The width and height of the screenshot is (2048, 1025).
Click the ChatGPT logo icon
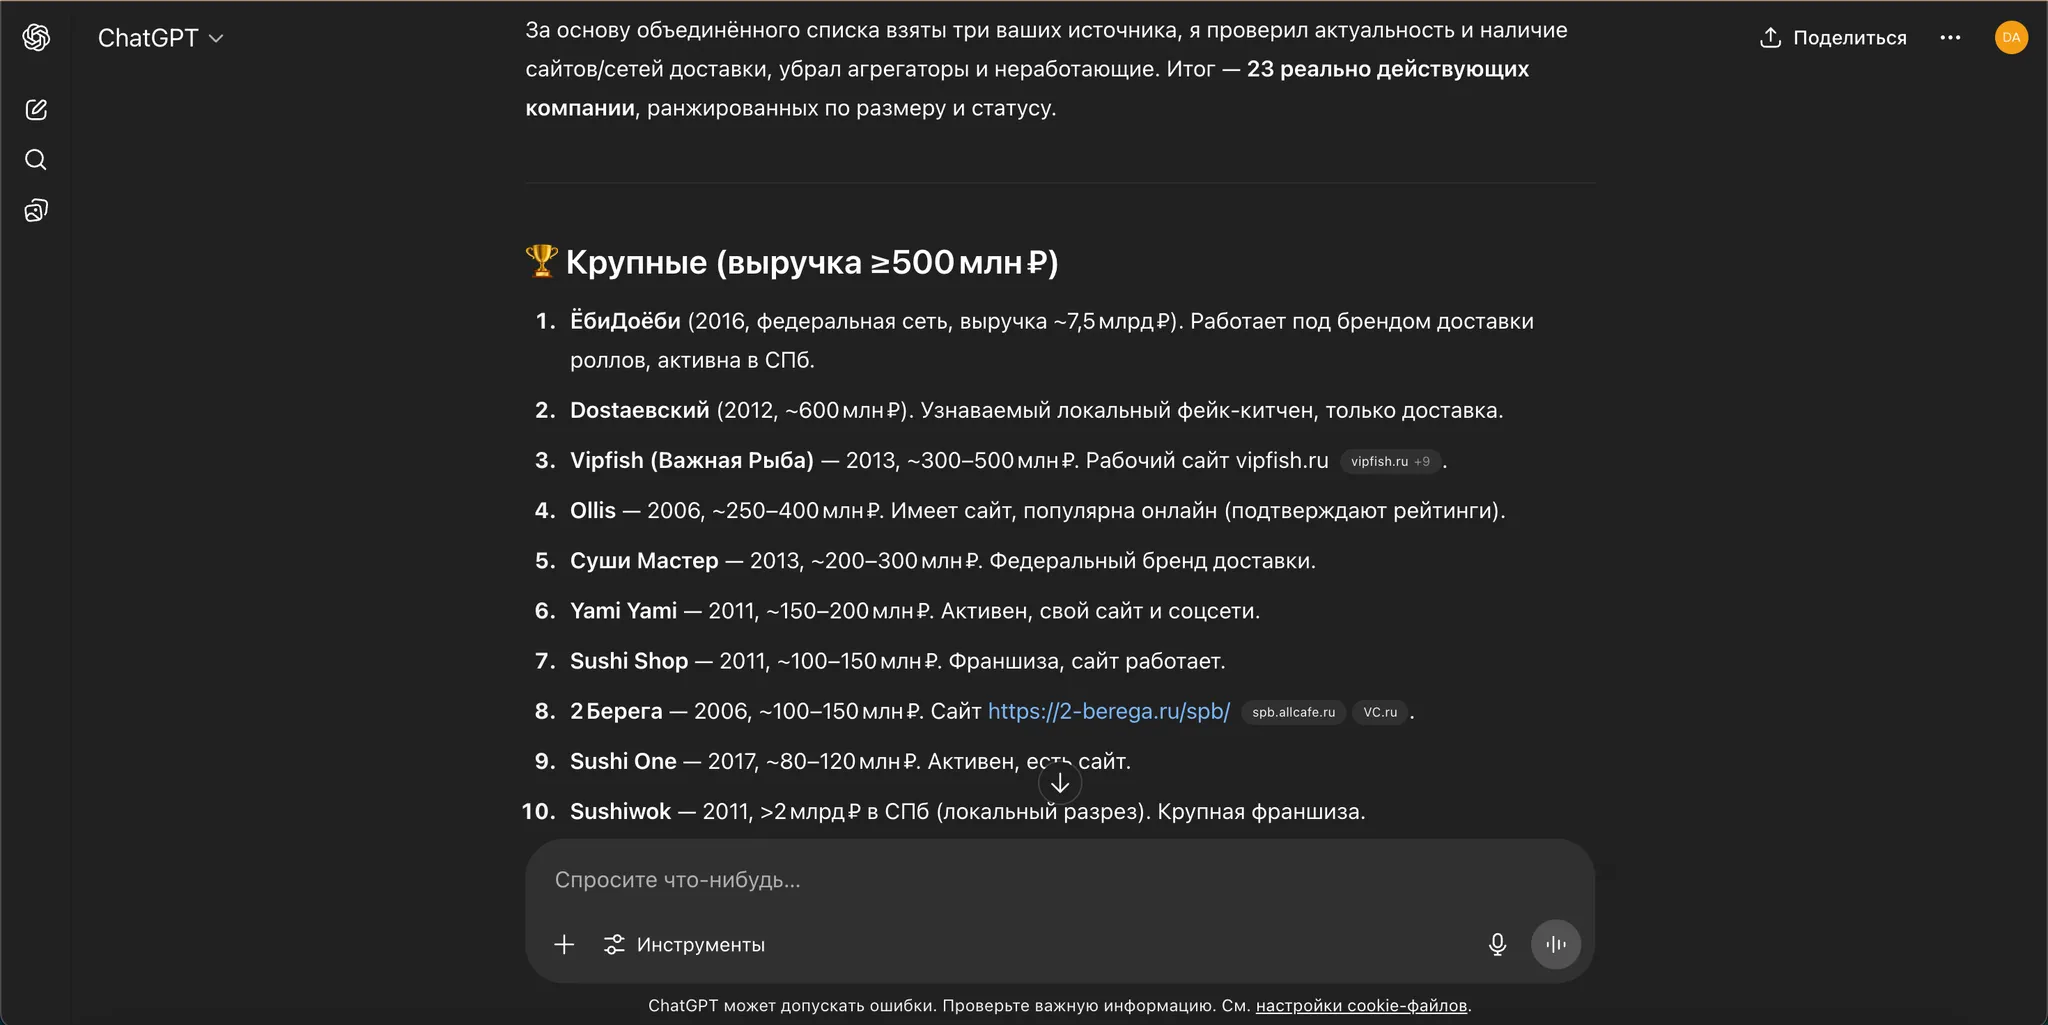point(37,38)
